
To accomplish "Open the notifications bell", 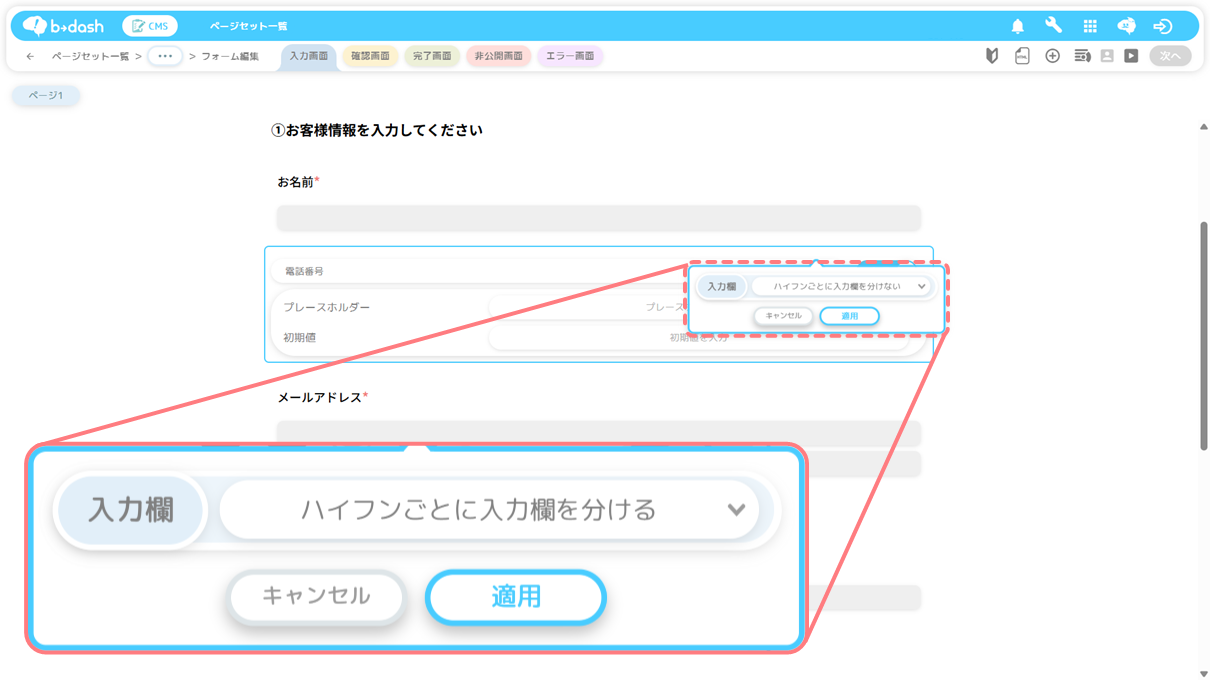I will click(x=1017, y=26).
